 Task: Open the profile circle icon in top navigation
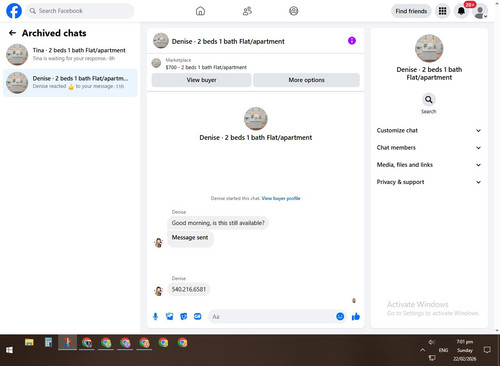[294, 11]
